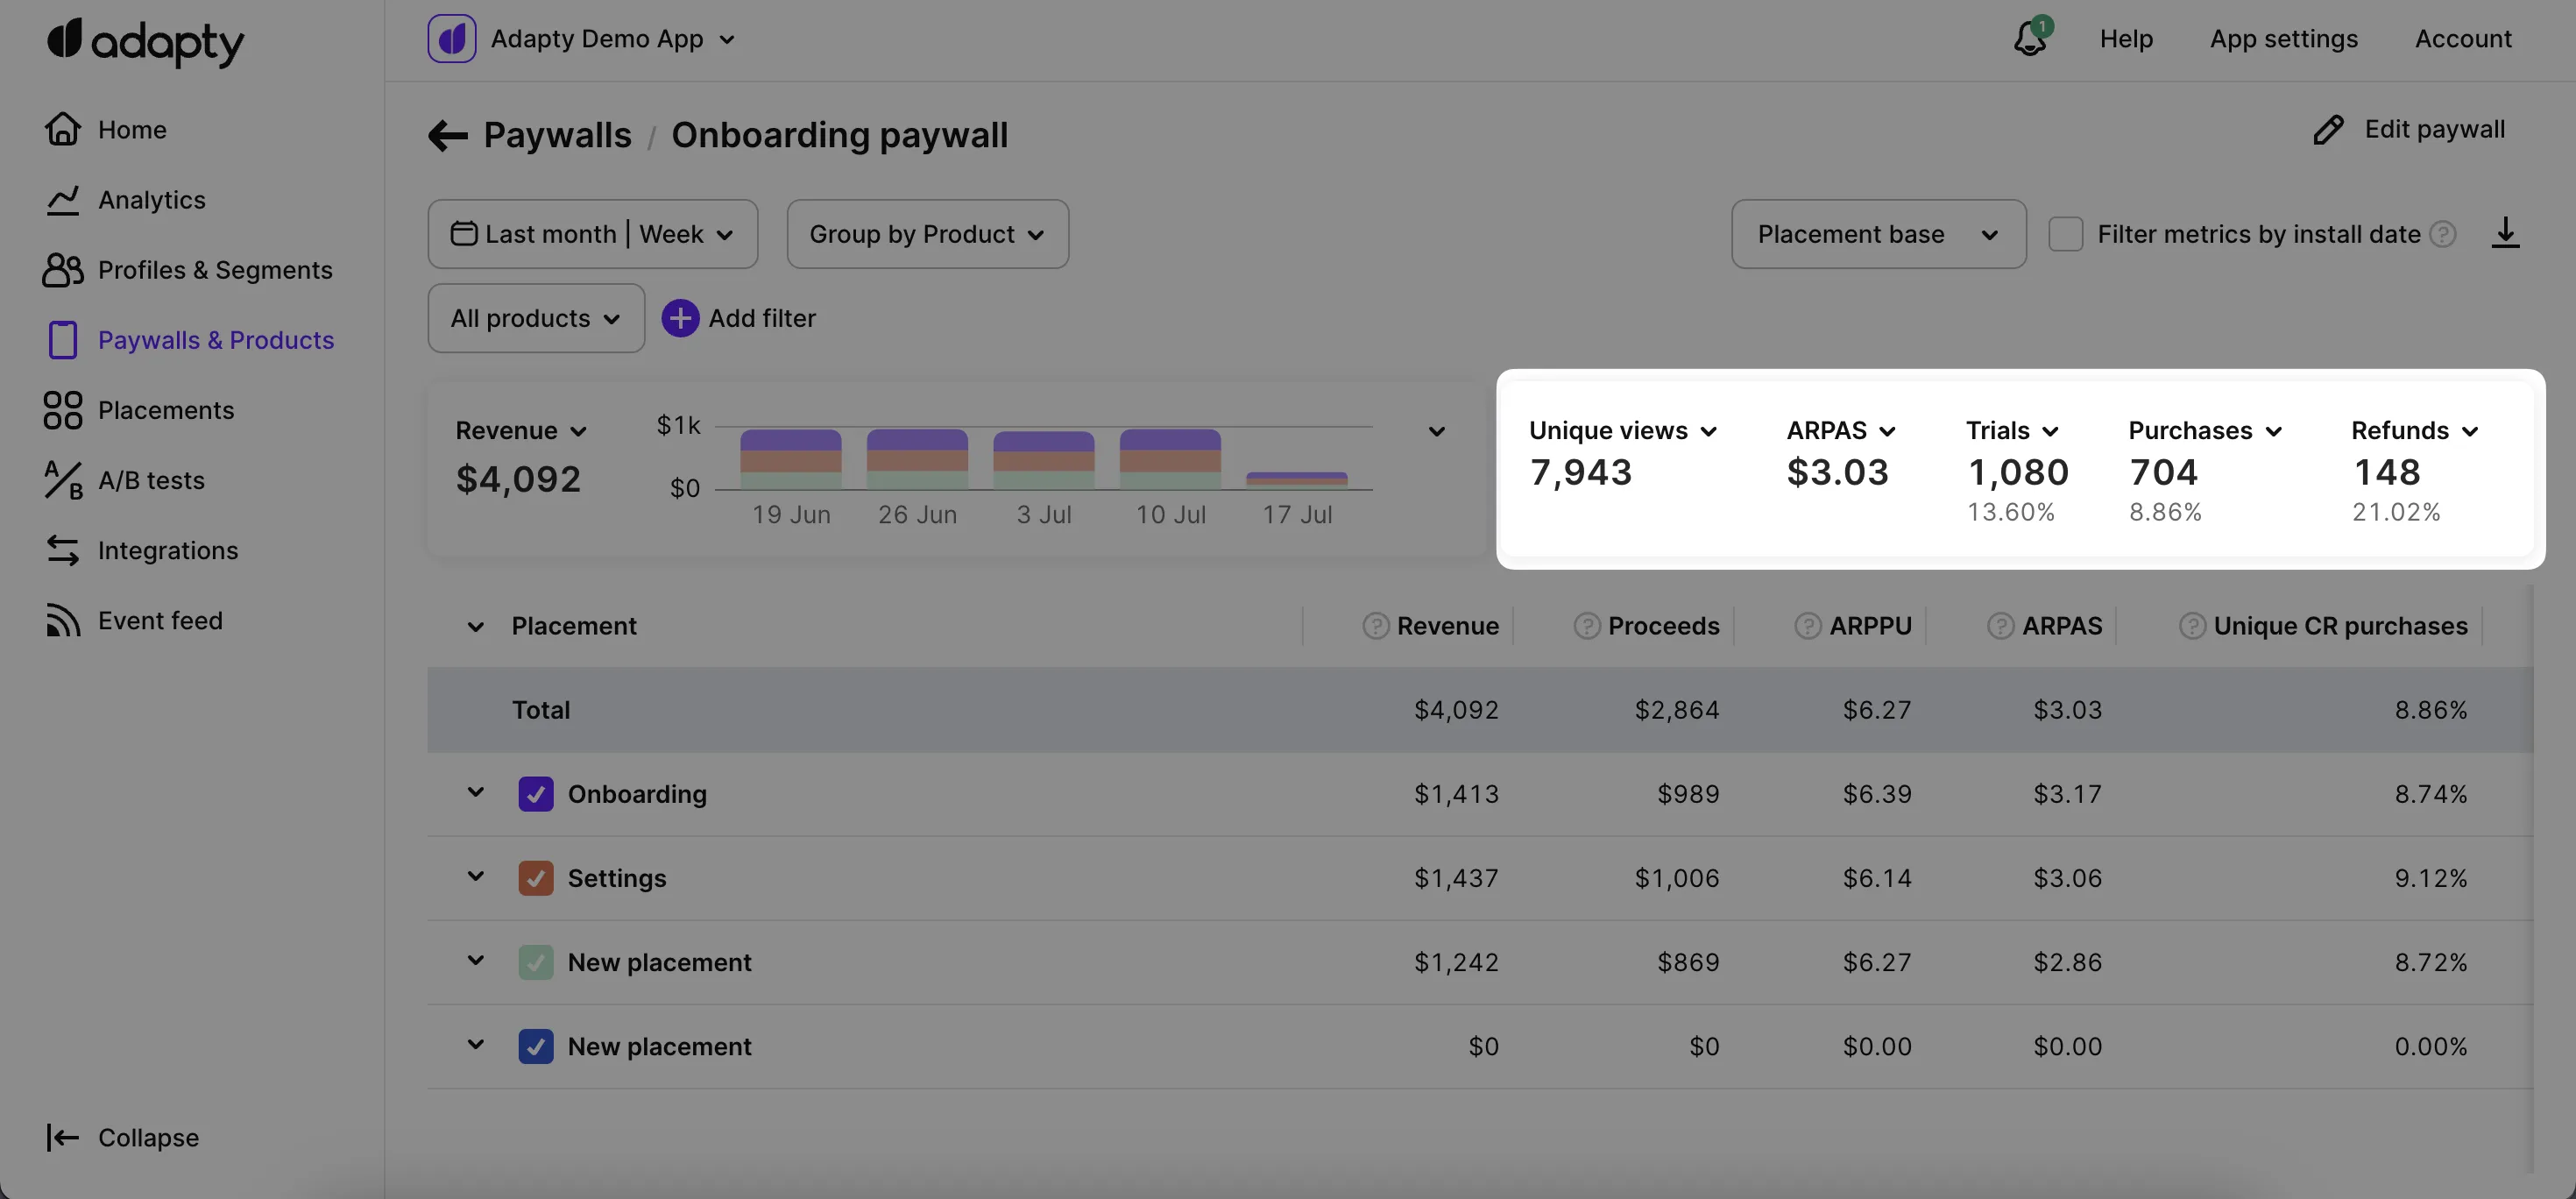Open A/B tests in the sidebar

pyautogui.click(x=151, y=481)
